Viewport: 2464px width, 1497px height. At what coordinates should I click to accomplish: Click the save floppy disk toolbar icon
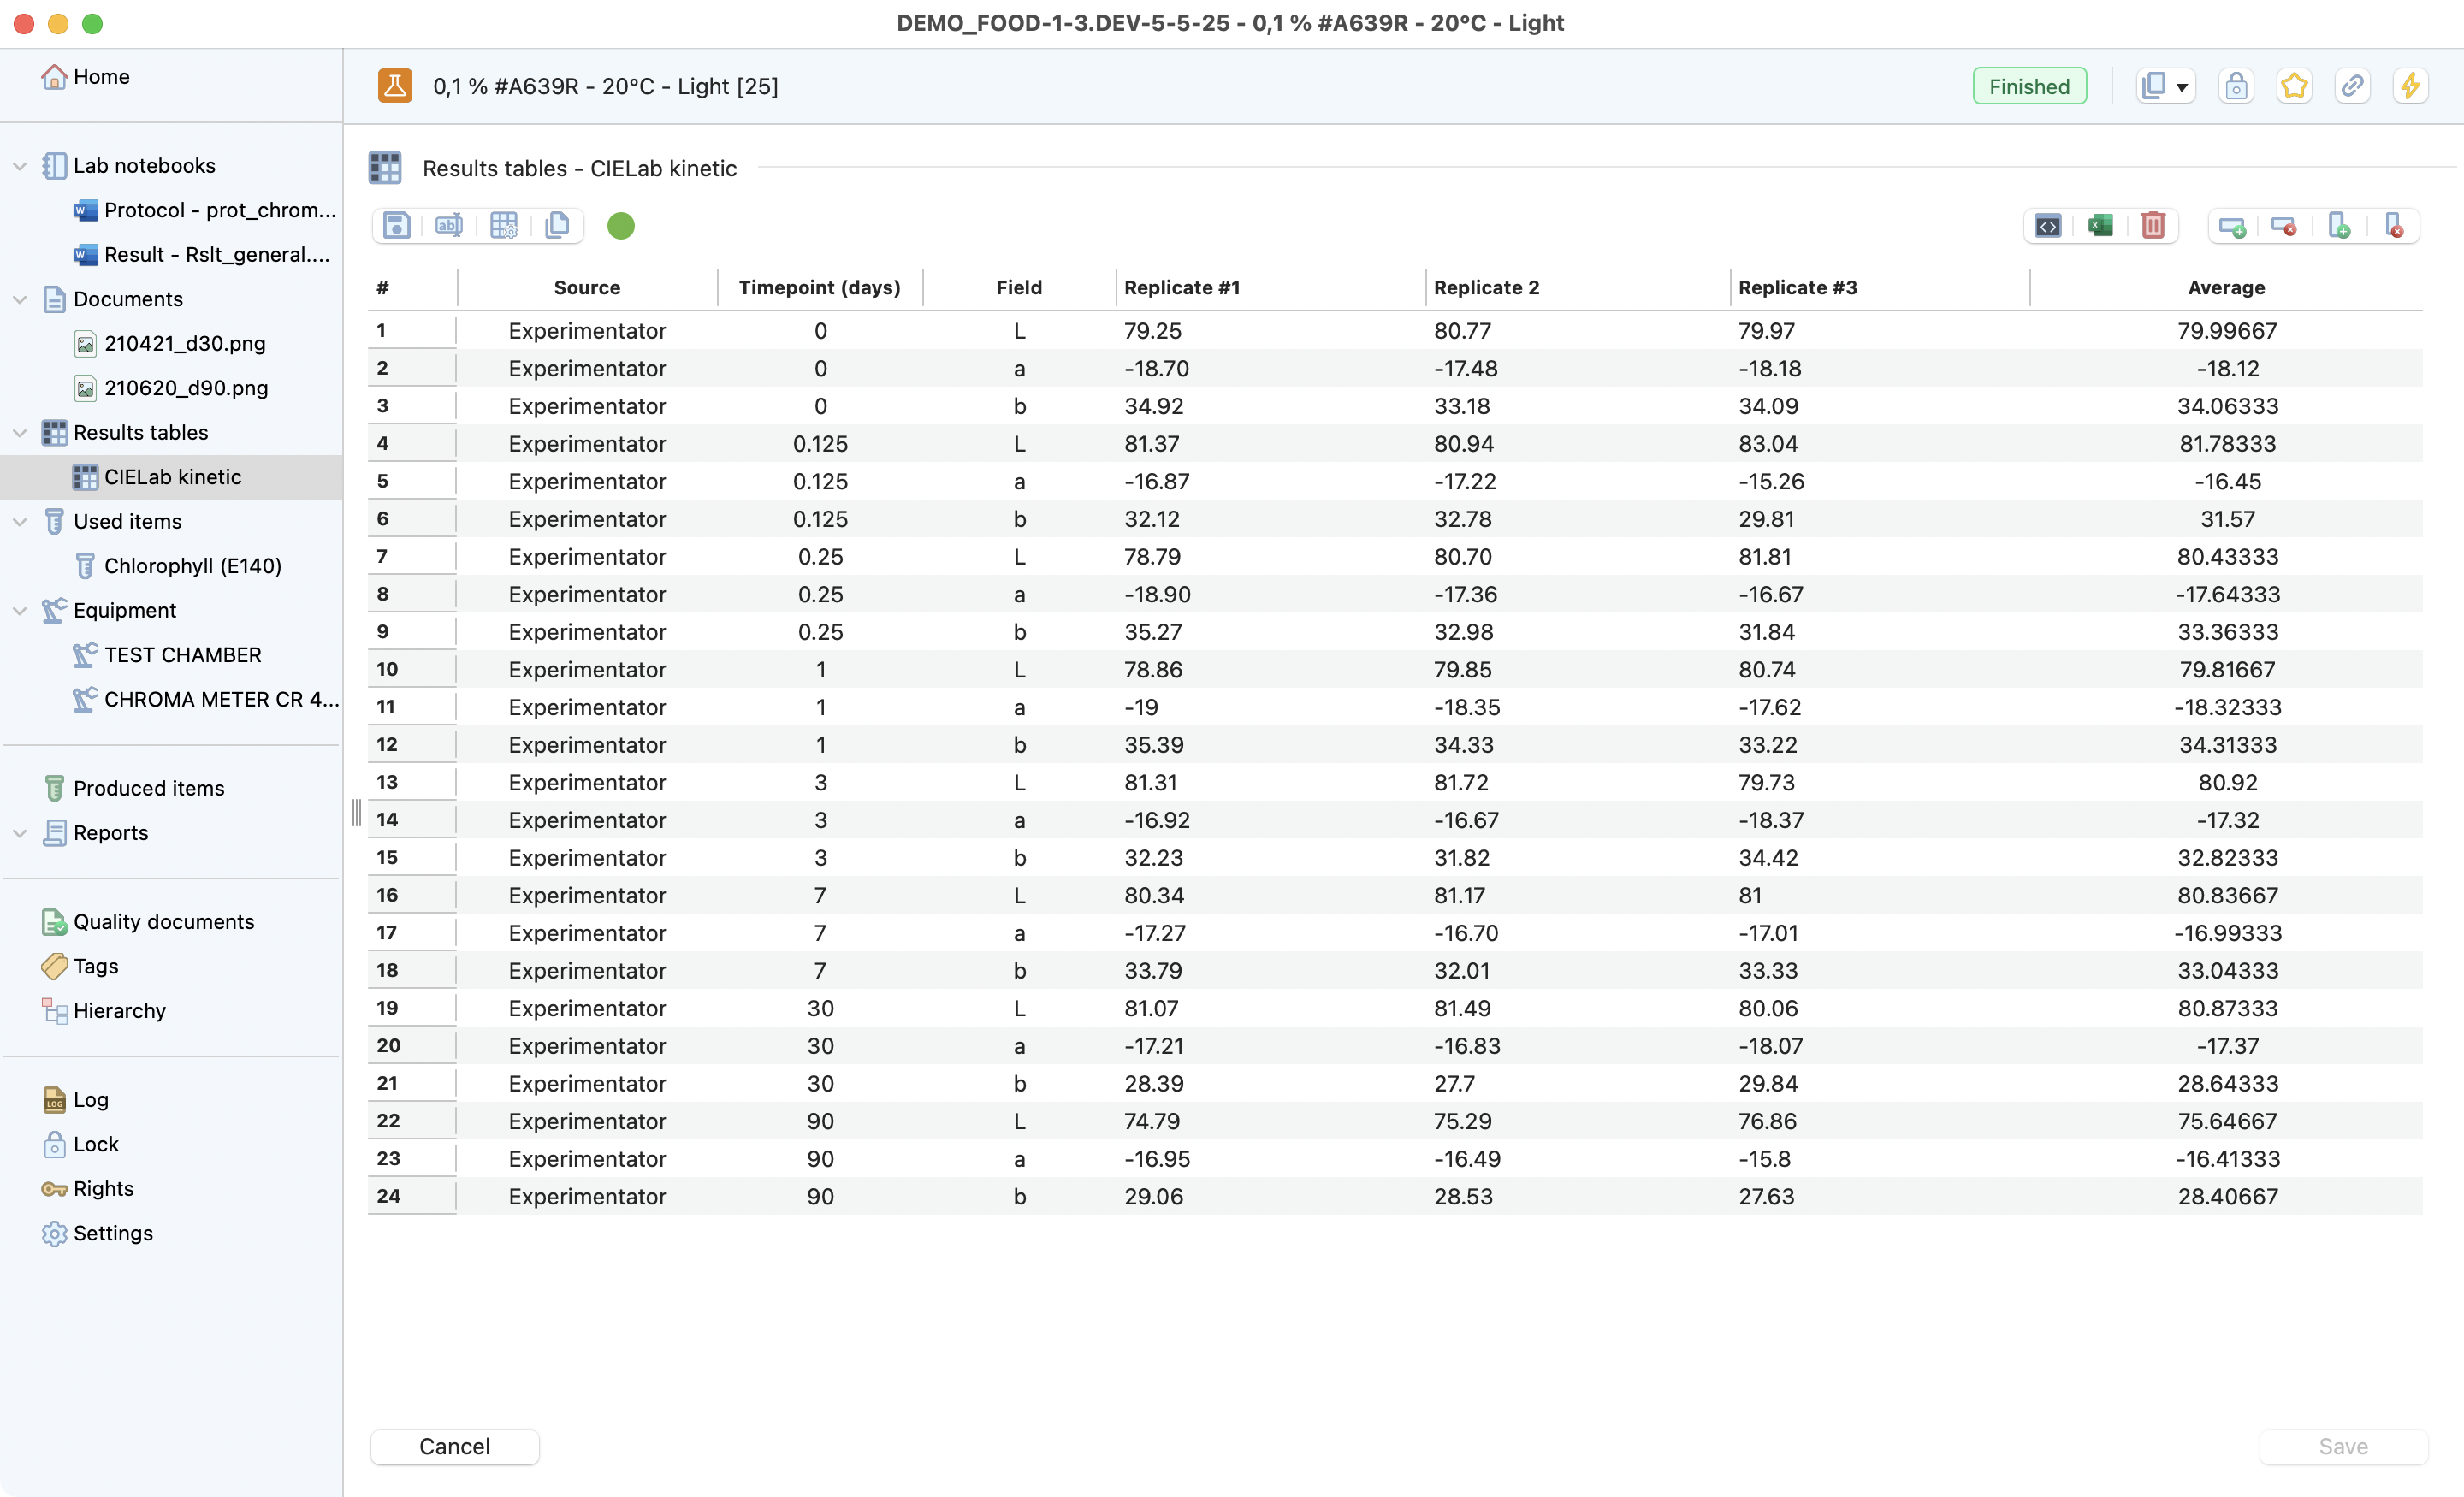pos(396,226)
